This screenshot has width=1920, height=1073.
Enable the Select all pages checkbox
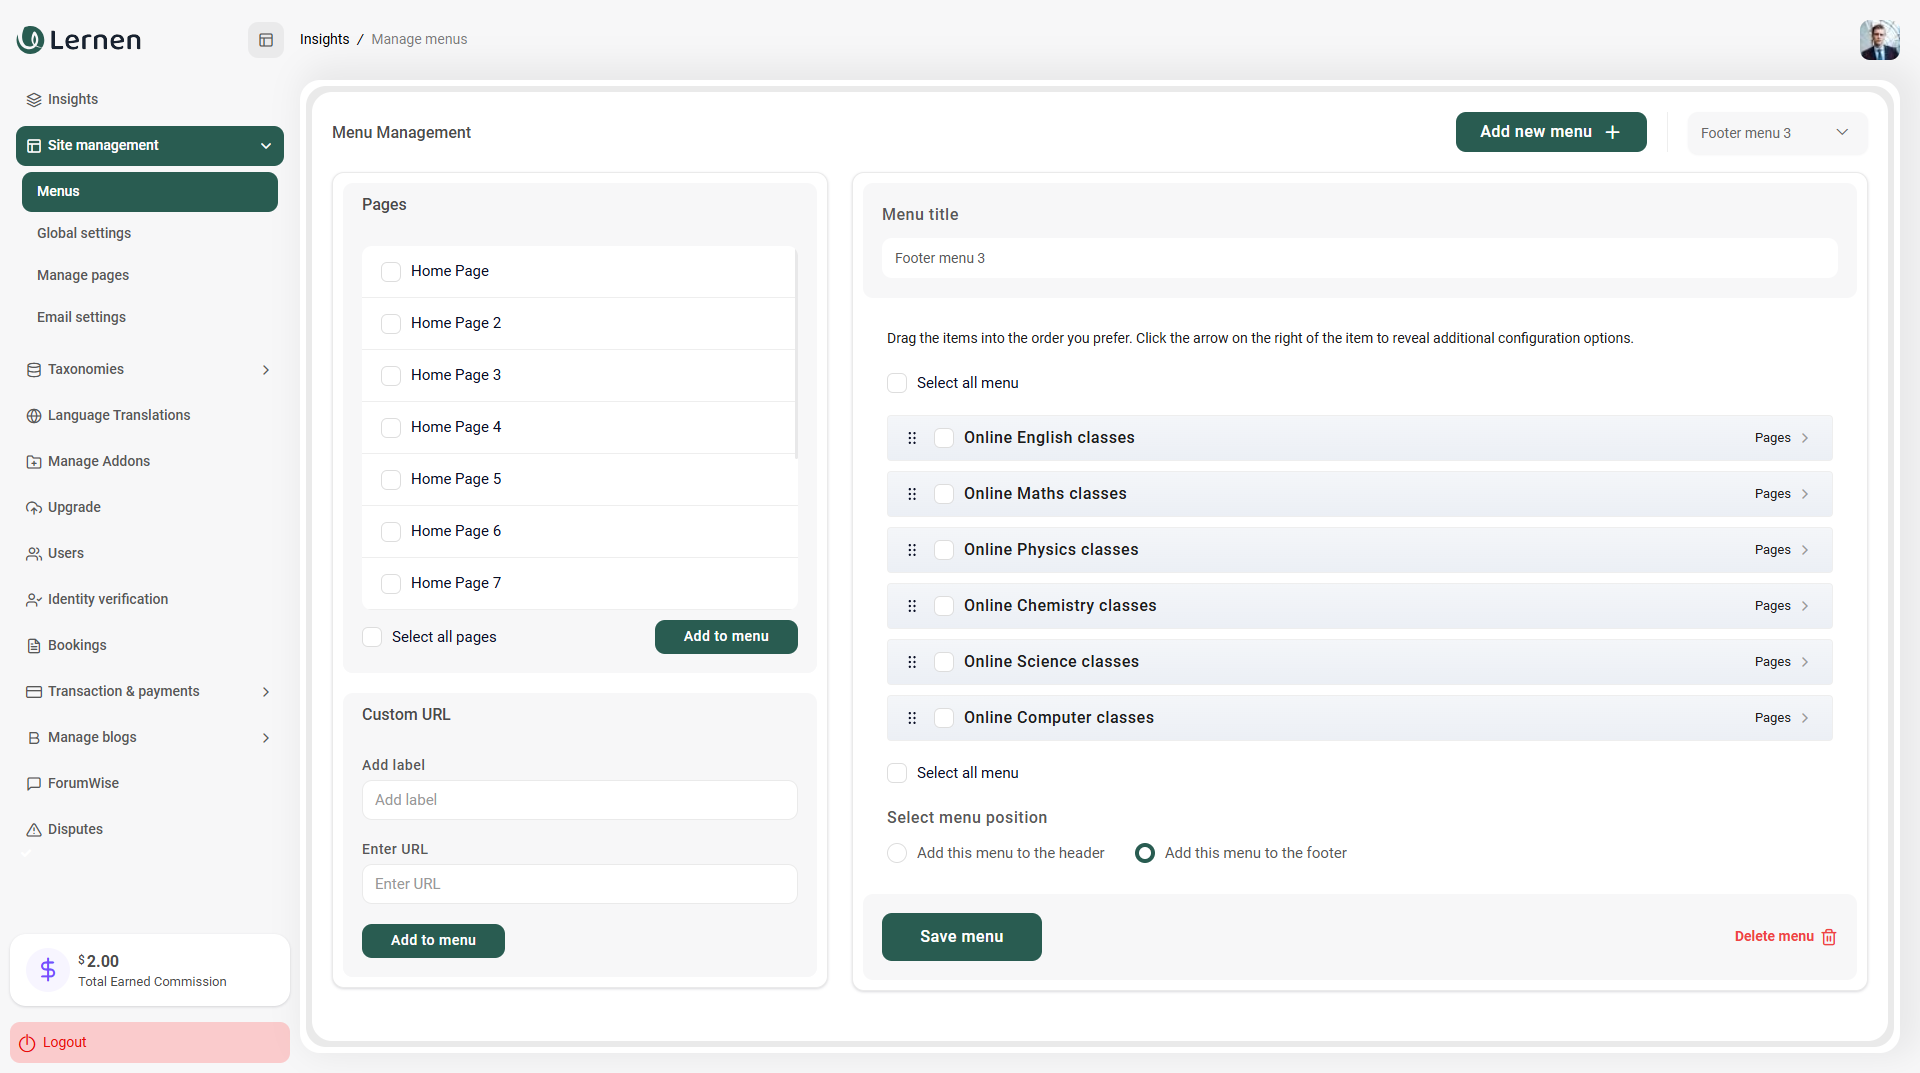[x=371, y=637]
